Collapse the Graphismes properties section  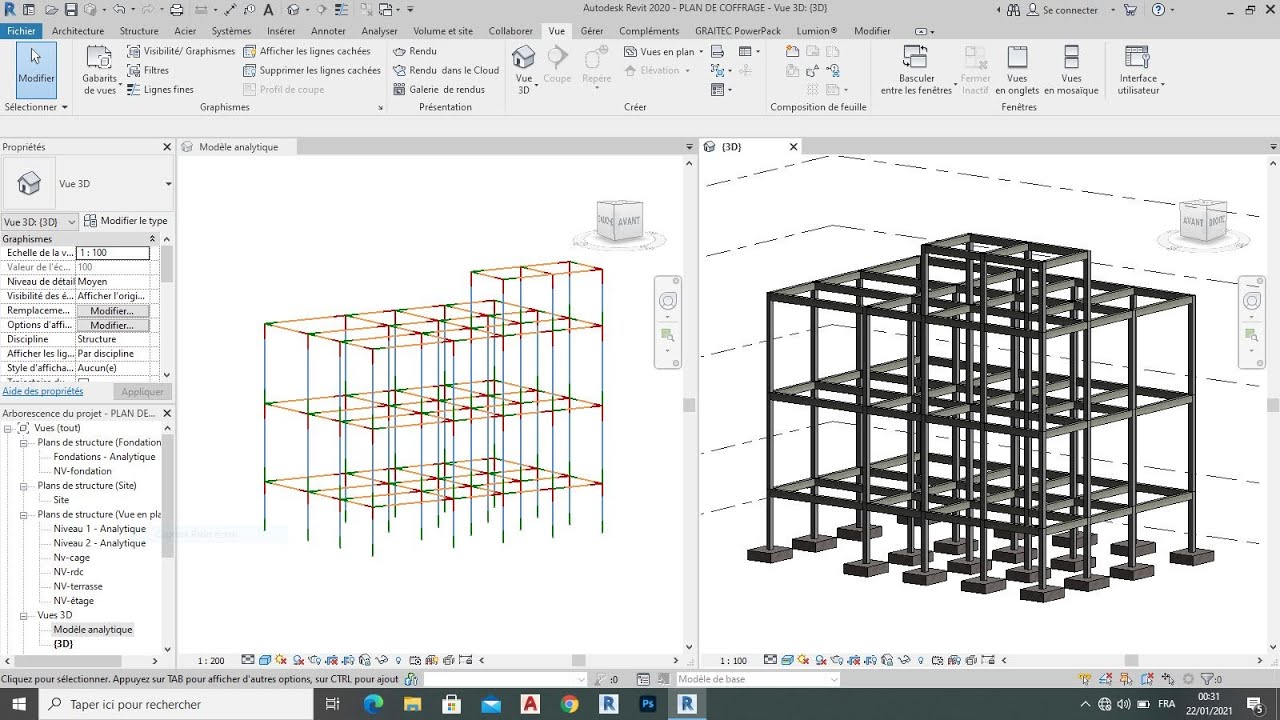(x=153, y=239)
